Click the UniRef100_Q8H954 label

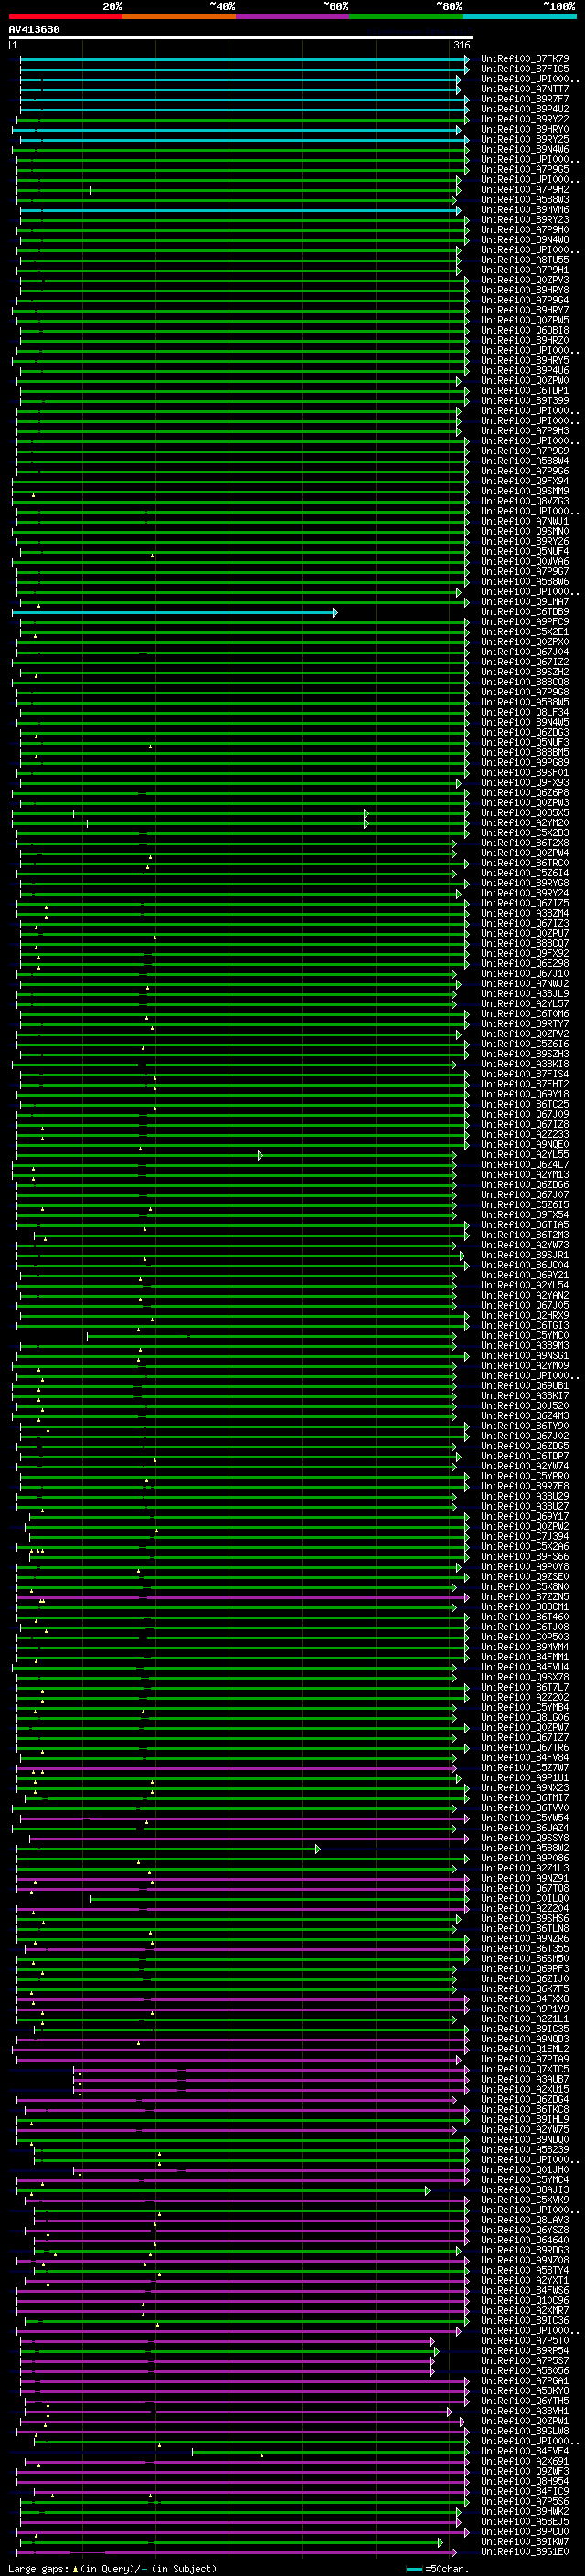pos(525,2481)
